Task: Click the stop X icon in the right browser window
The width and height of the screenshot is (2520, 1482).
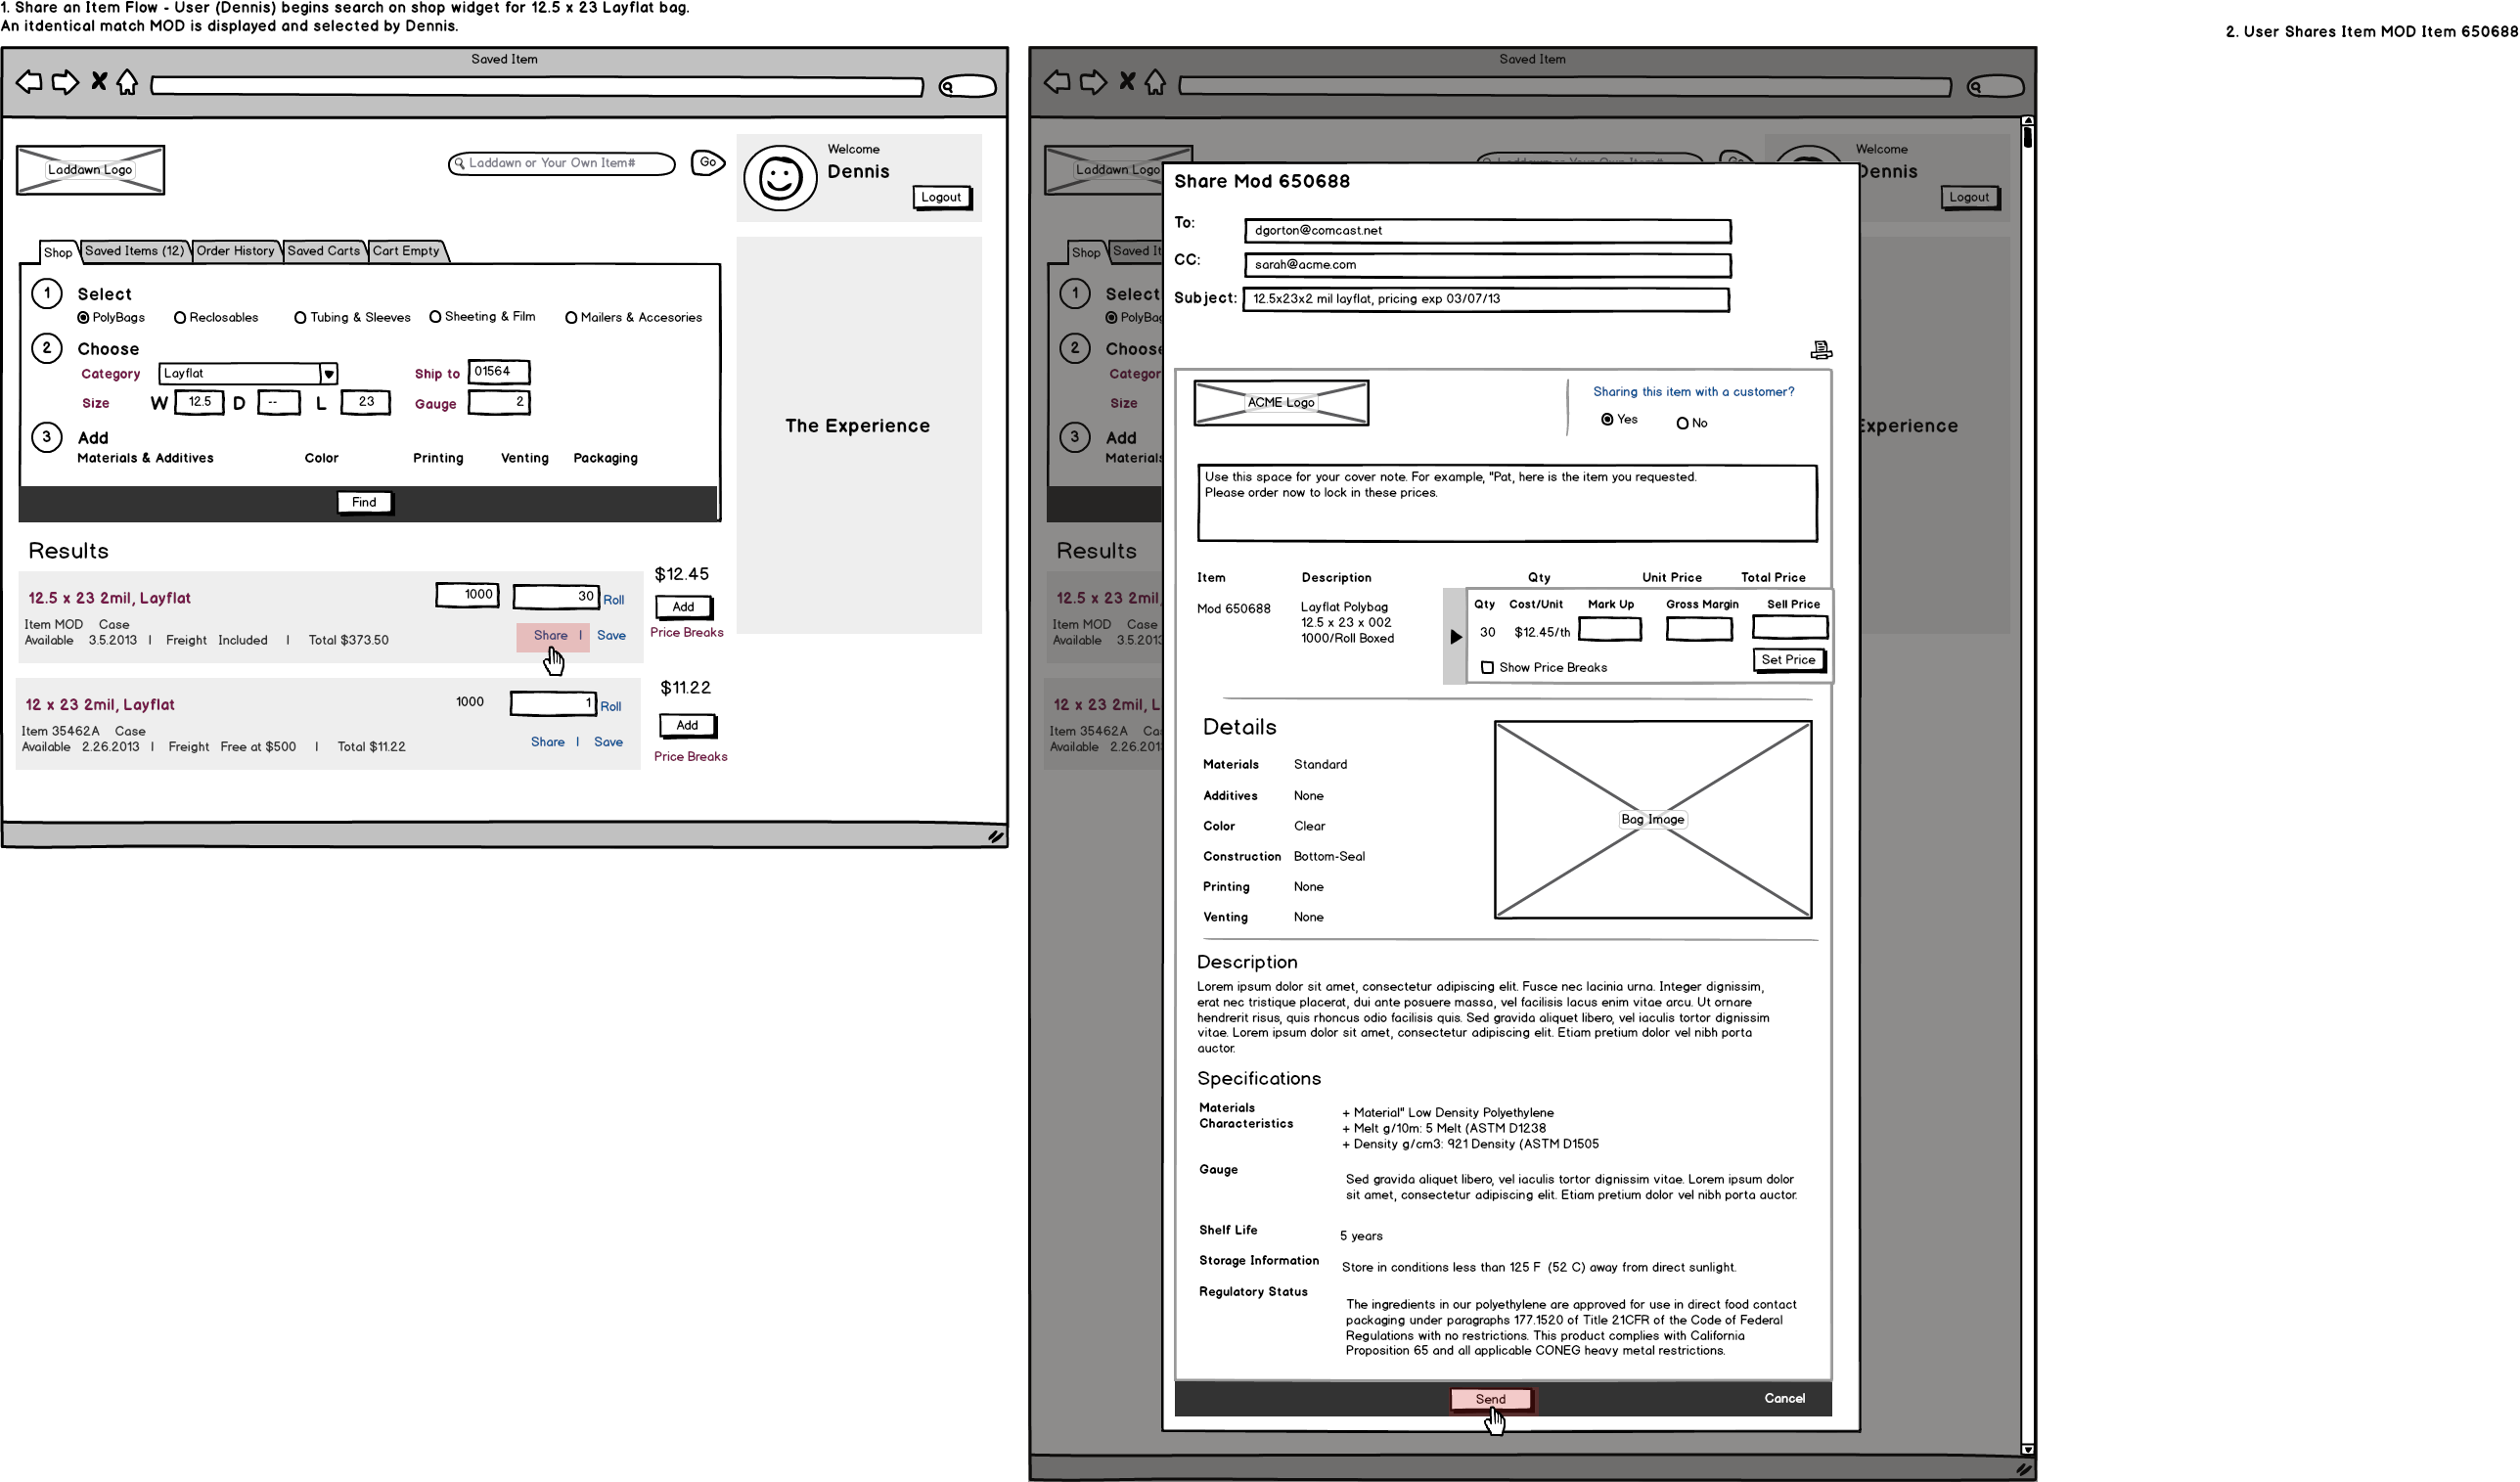Action: (1126, 81)
